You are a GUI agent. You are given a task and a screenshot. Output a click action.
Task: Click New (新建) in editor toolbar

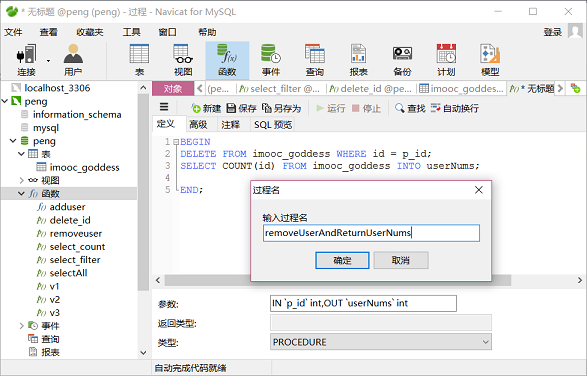[x=206, y=108]
